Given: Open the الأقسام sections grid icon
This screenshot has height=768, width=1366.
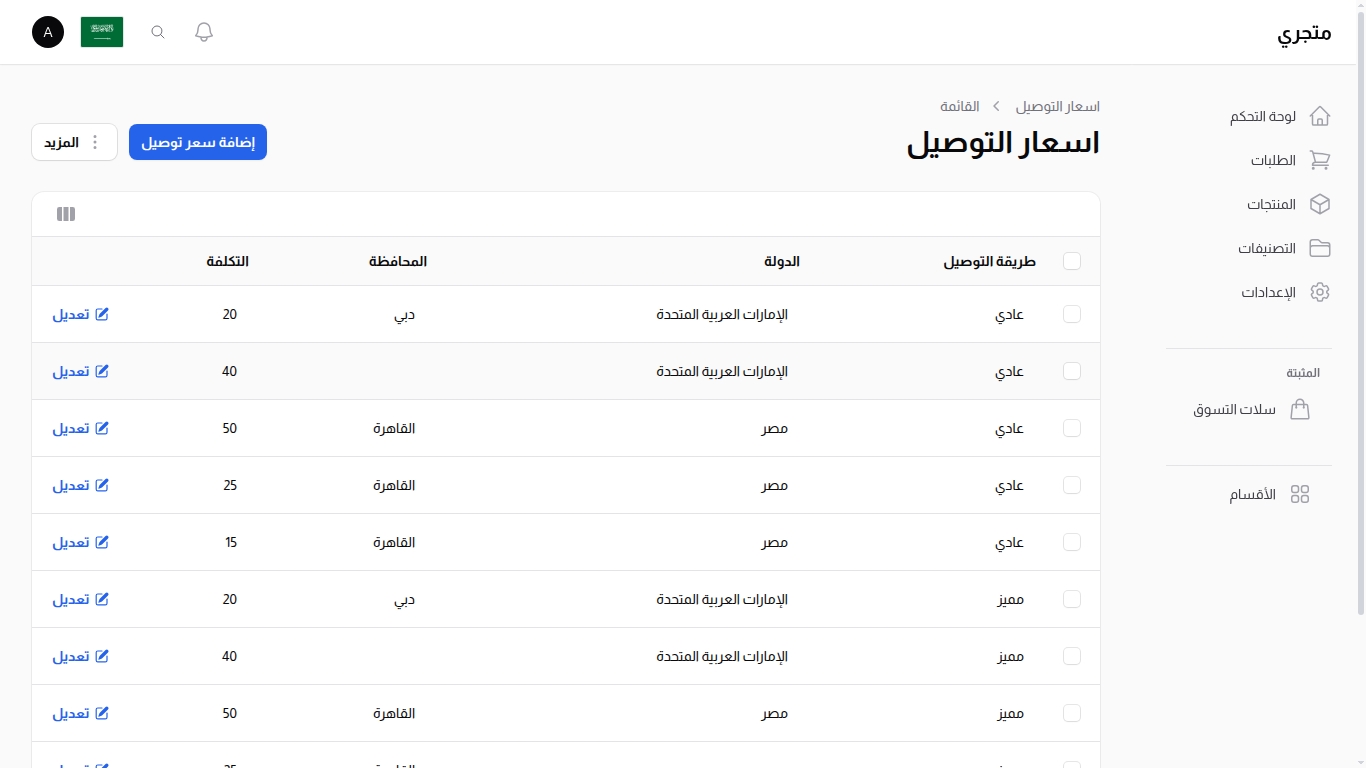Looking at the screenshot, I should [1300, 493].
